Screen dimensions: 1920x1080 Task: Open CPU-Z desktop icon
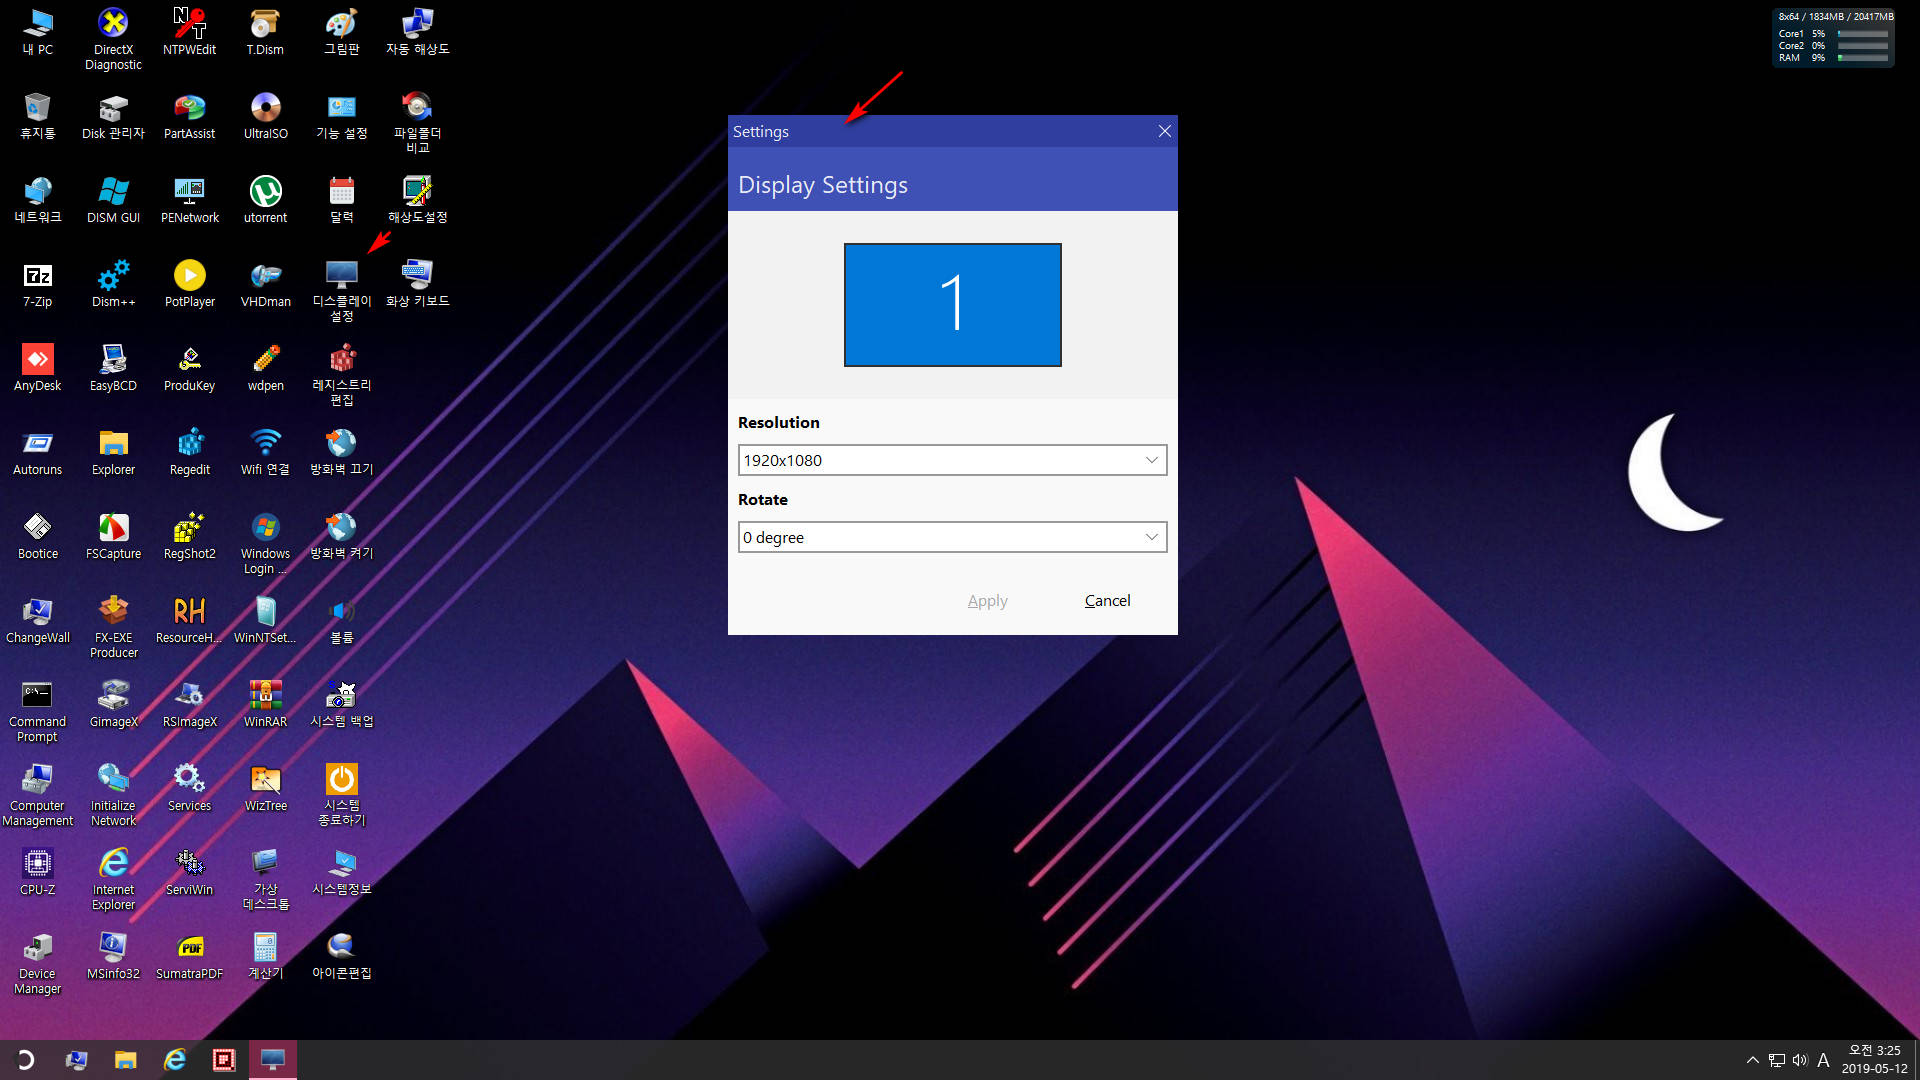(37, 871)
